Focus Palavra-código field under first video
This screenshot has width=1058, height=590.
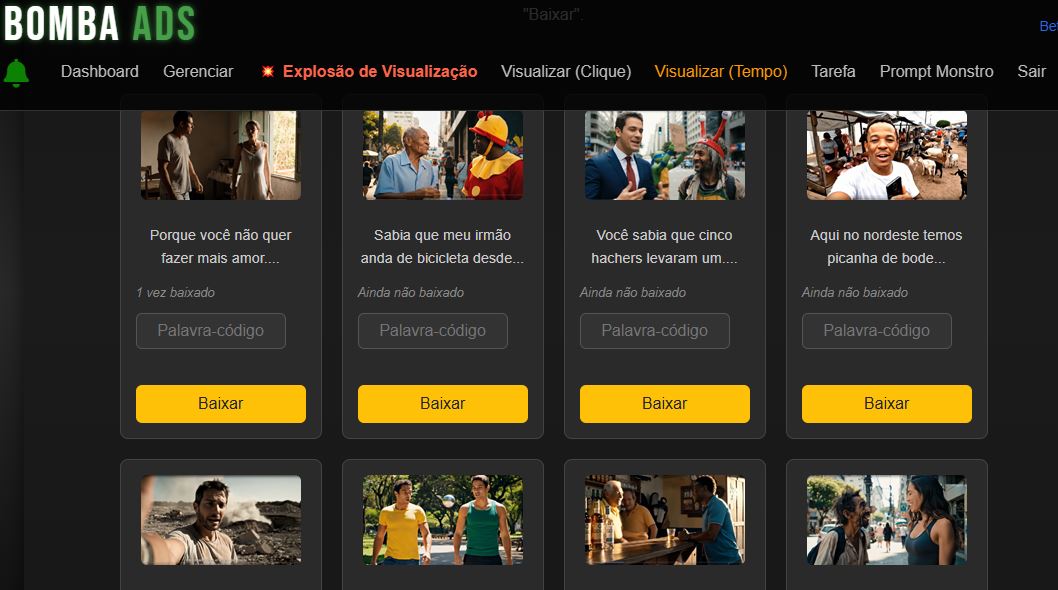coord(211,331)
